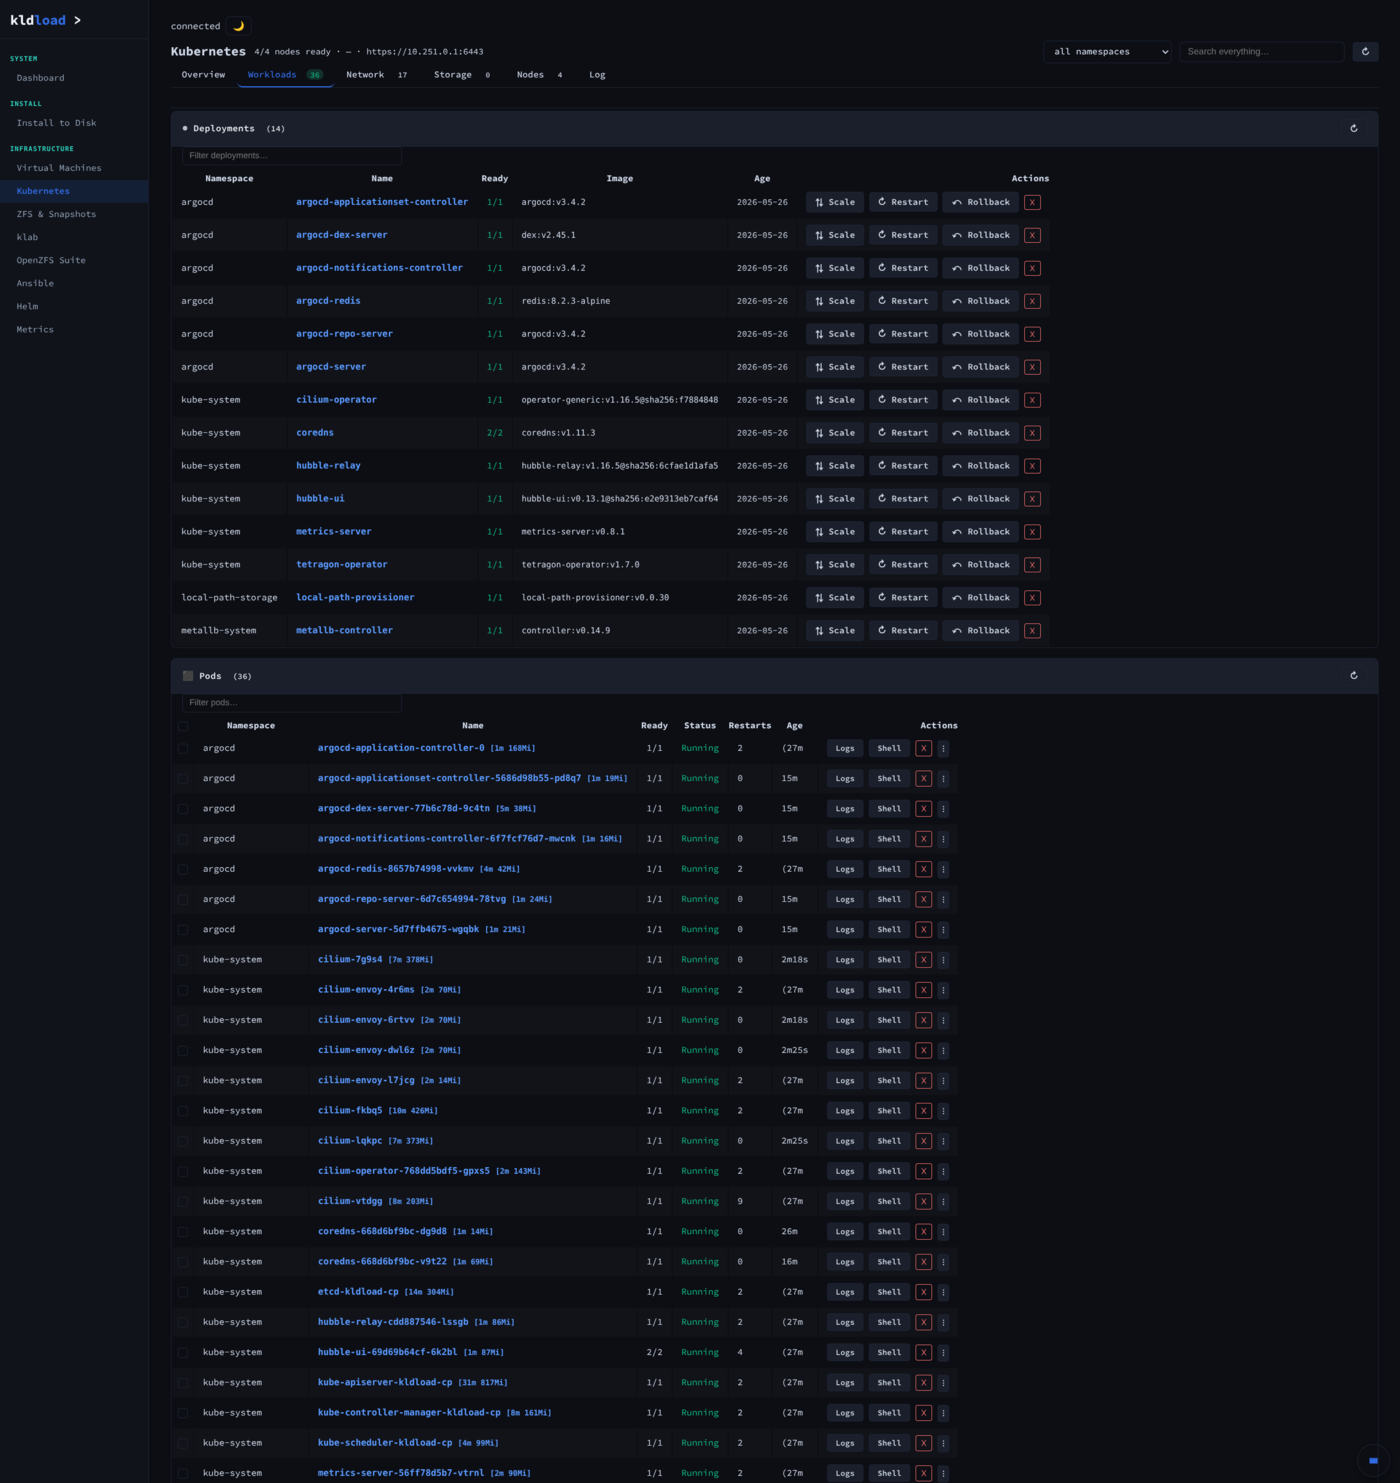Image resolution: width=1400 pixels, height=1483 pixels.
Task: Scale the argocd-server deployment
Action: (835, 367)
